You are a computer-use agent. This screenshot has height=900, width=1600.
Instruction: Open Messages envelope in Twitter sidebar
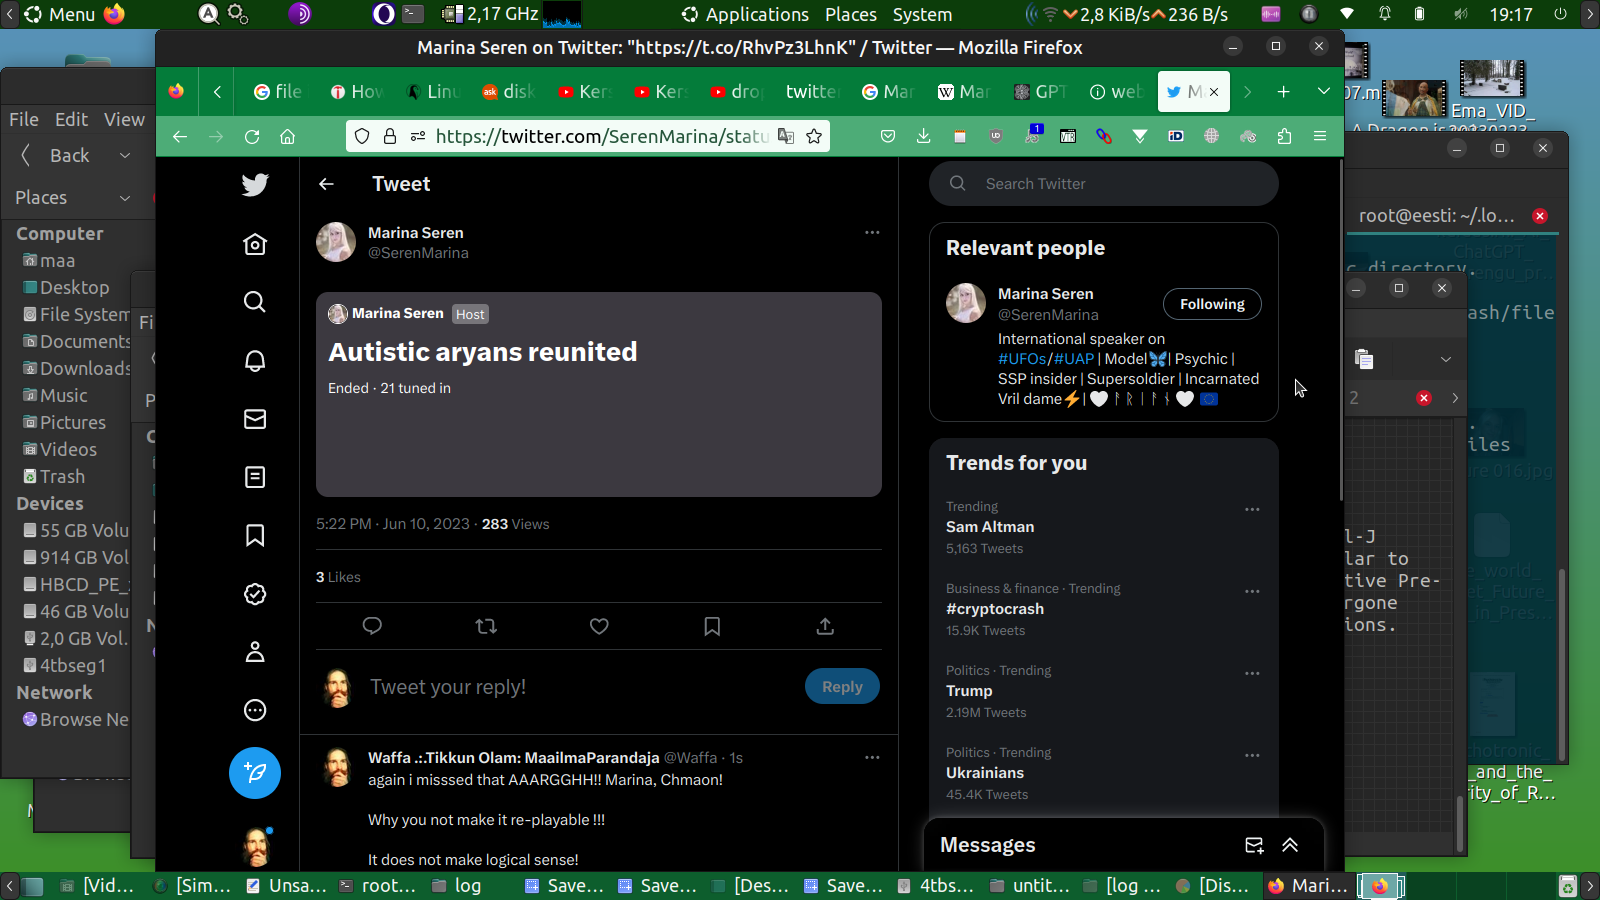[x=255, y=419]
